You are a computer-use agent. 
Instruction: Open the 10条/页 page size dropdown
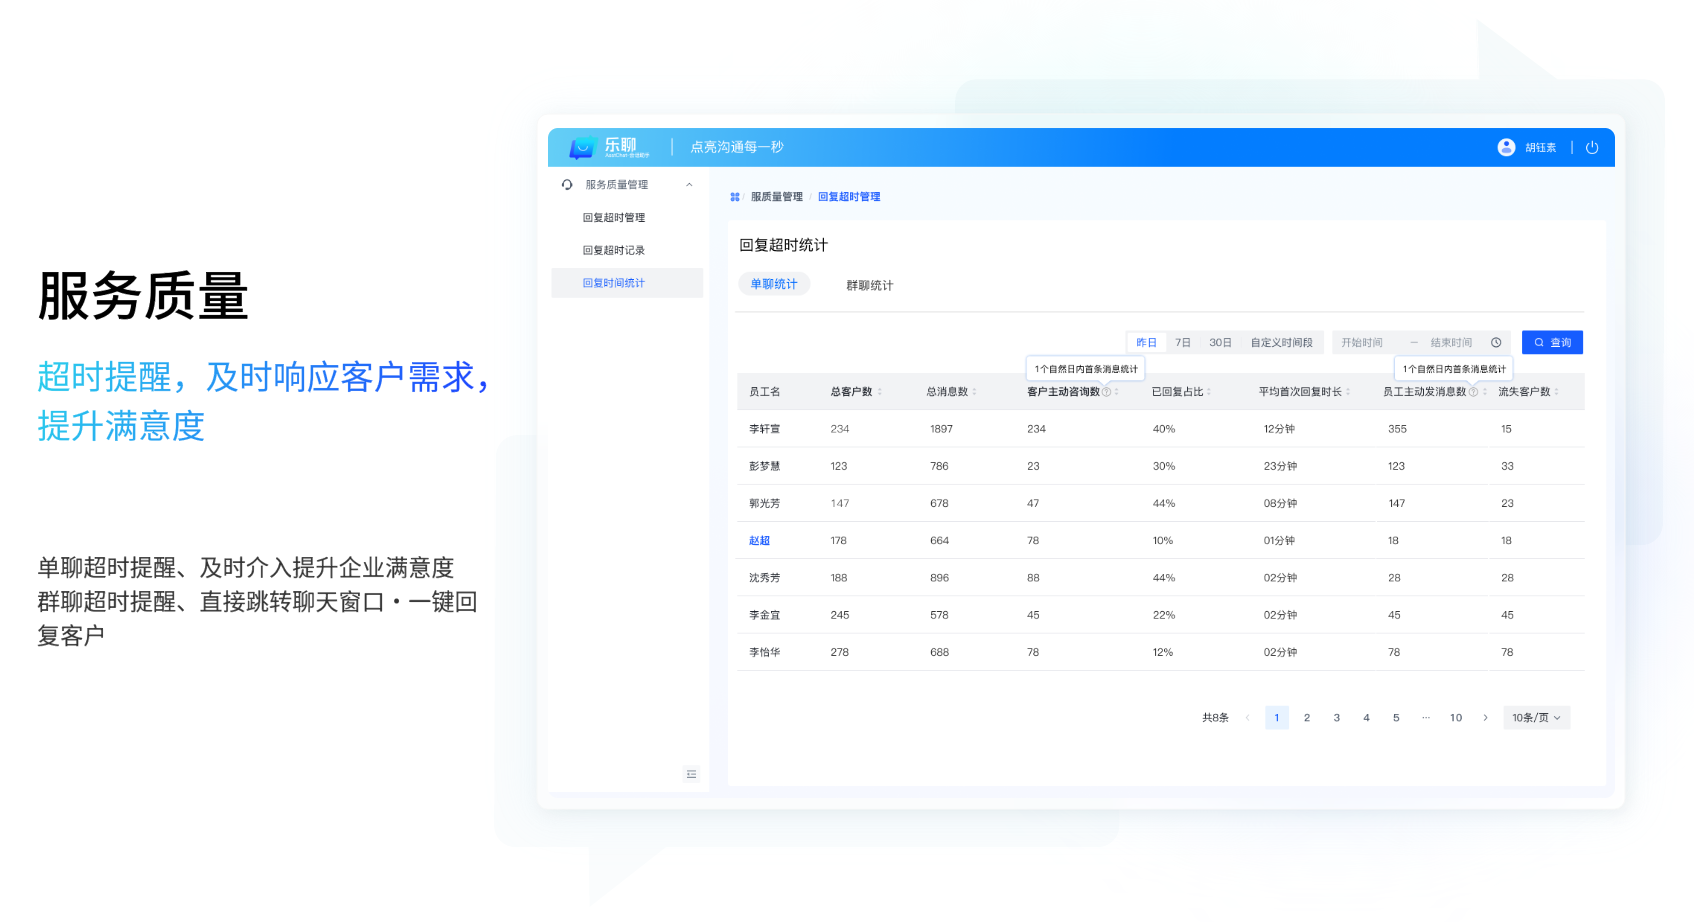coord(1536,718)
